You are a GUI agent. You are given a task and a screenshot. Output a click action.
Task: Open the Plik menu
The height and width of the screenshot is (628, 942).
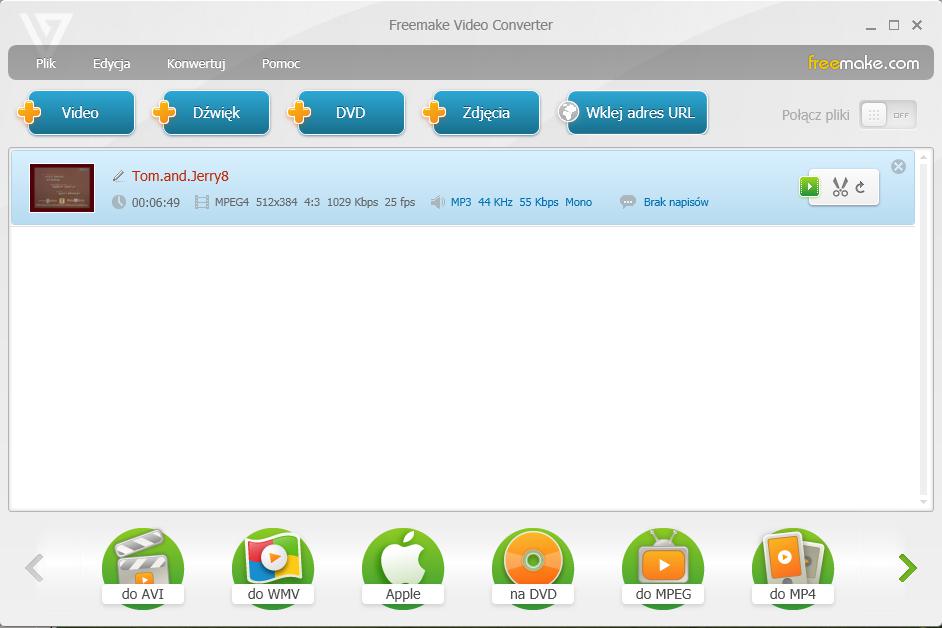click(46, 63)
